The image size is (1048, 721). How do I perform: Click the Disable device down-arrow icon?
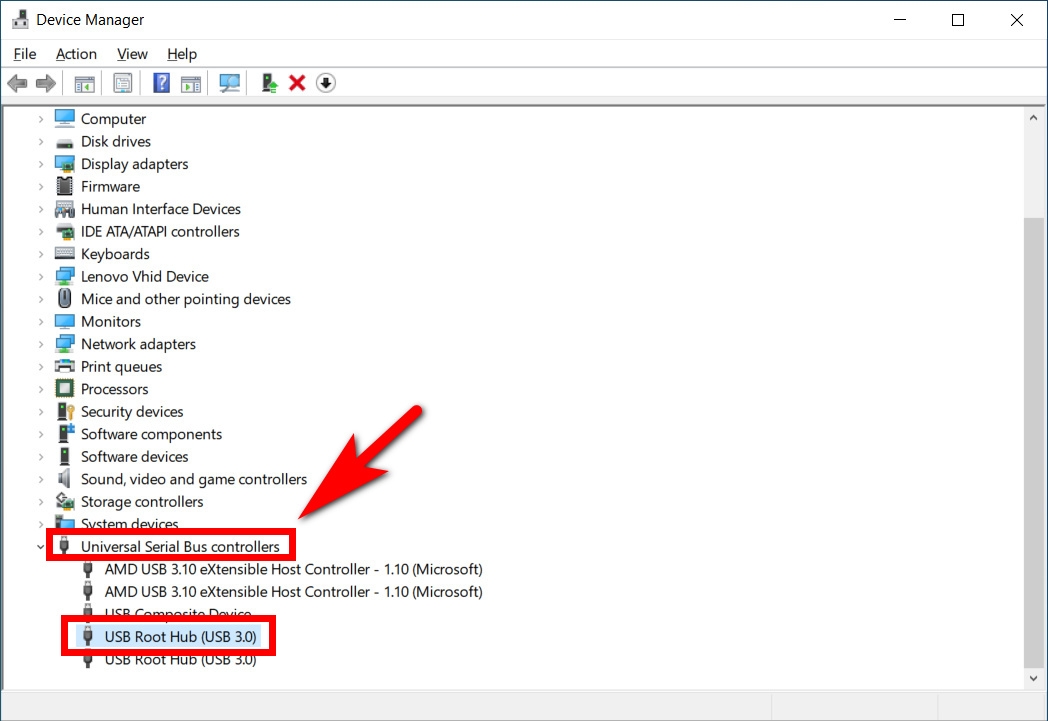tap(326, 82)
